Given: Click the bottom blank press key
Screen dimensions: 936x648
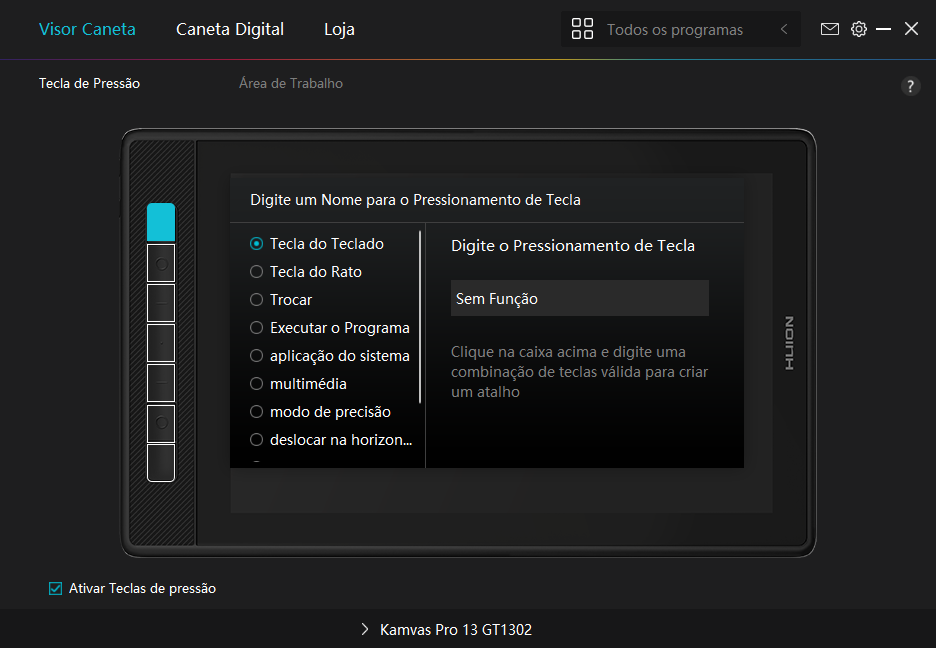Looking at the screenshot, I should tap(161, 463).
